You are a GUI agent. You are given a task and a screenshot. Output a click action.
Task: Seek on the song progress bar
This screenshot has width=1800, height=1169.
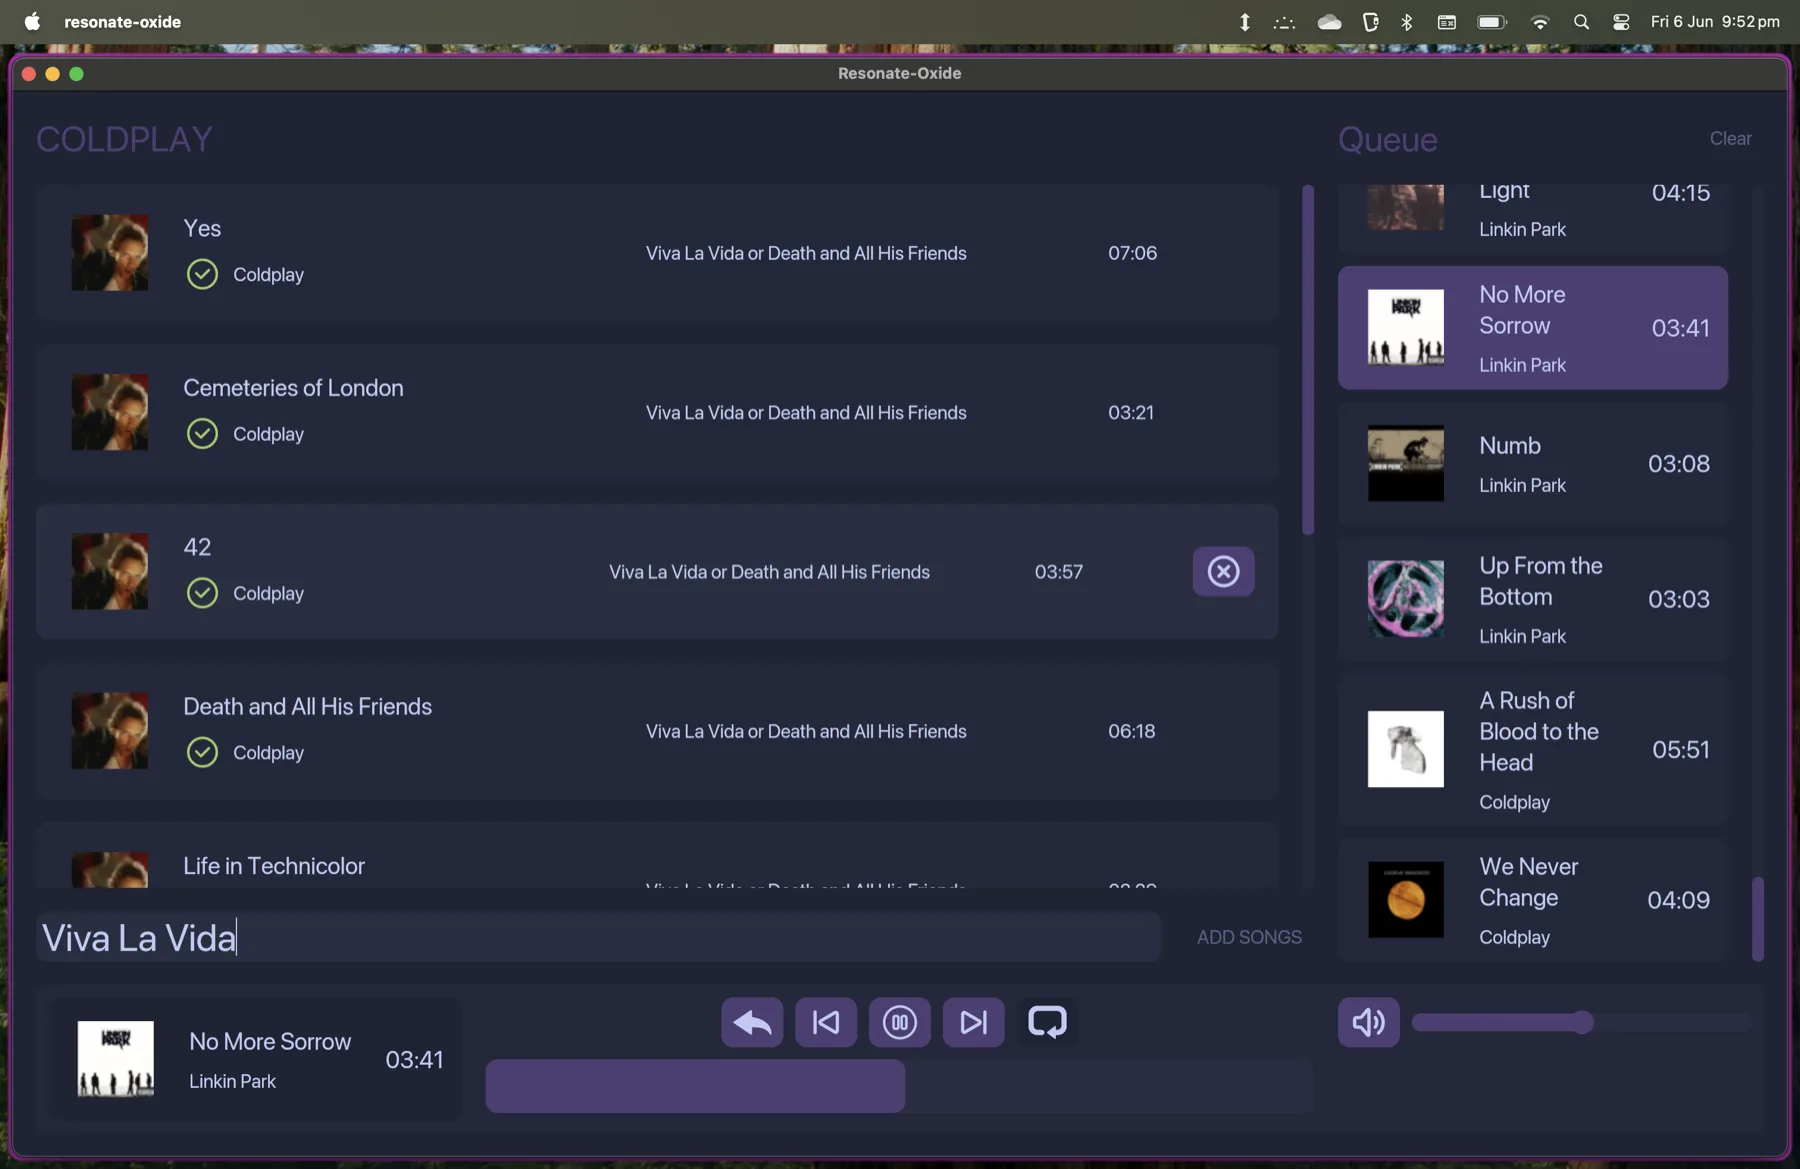click(x=899, y=1086)
